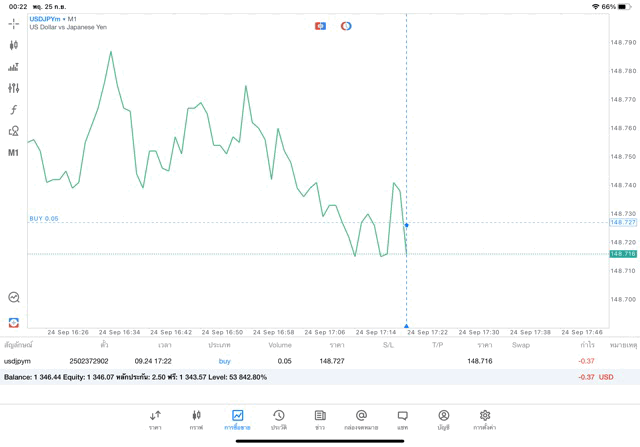Viewport: 640px width, 447px height.
Task: Toggle the circular red-blue chart icon
Action: point(346,26)
